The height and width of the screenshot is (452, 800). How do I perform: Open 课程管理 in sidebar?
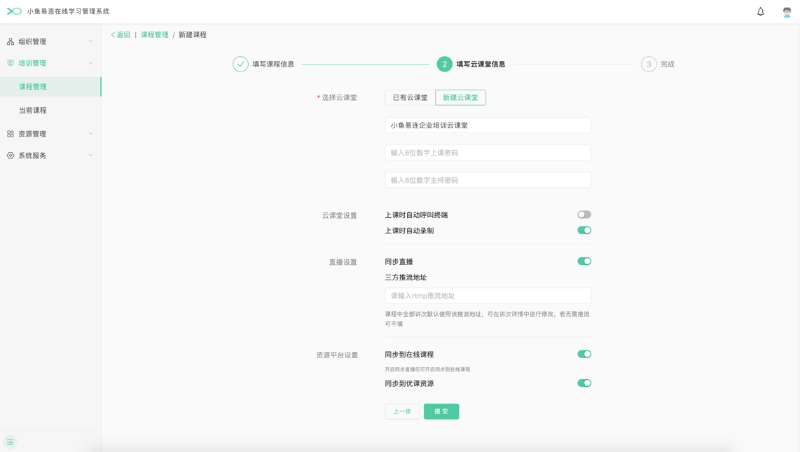tap(51, 87)
